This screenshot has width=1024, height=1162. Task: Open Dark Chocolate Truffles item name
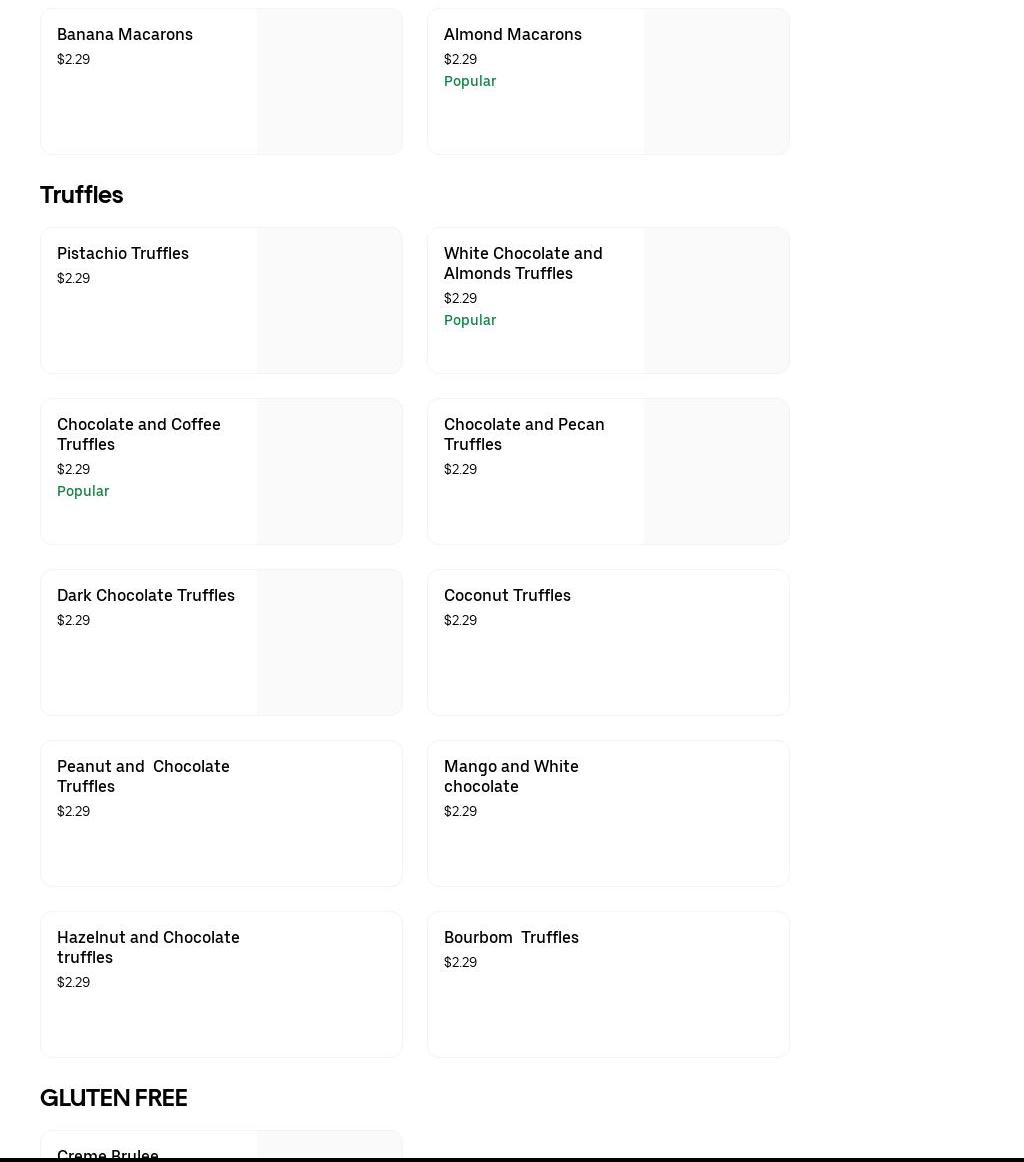click(x=145, y=595)
